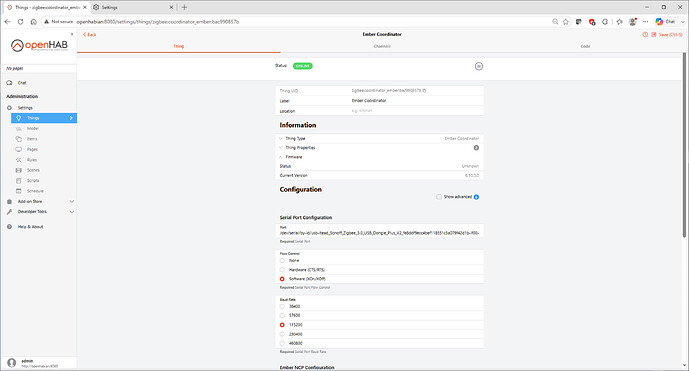The height and width of the screenshot is (371, 689).
Task: Go to the browser home page
Action: pyautogui.click(x=33, y=22)
